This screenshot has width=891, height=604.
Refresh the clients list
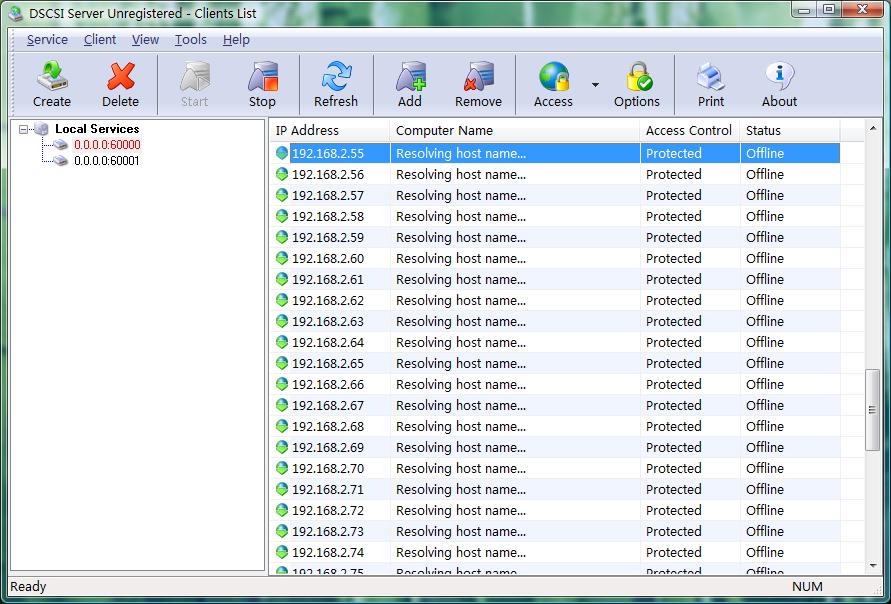click(336, 76)
